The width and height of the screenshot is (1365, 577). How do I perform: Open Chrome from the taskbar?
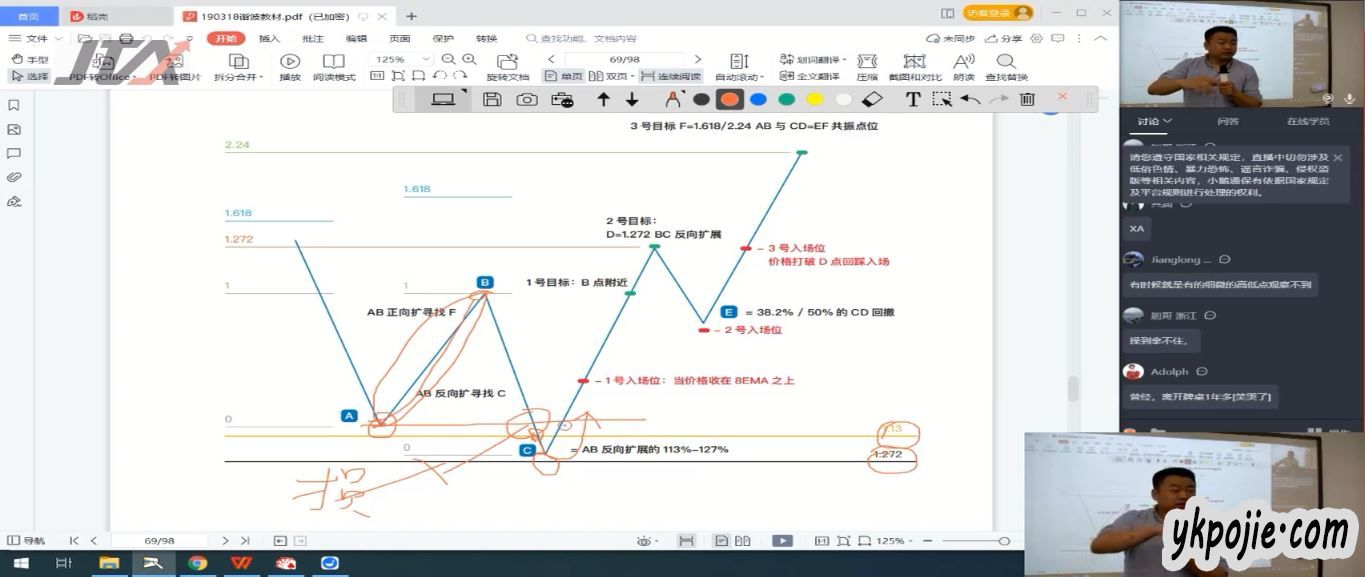[198, 563]
